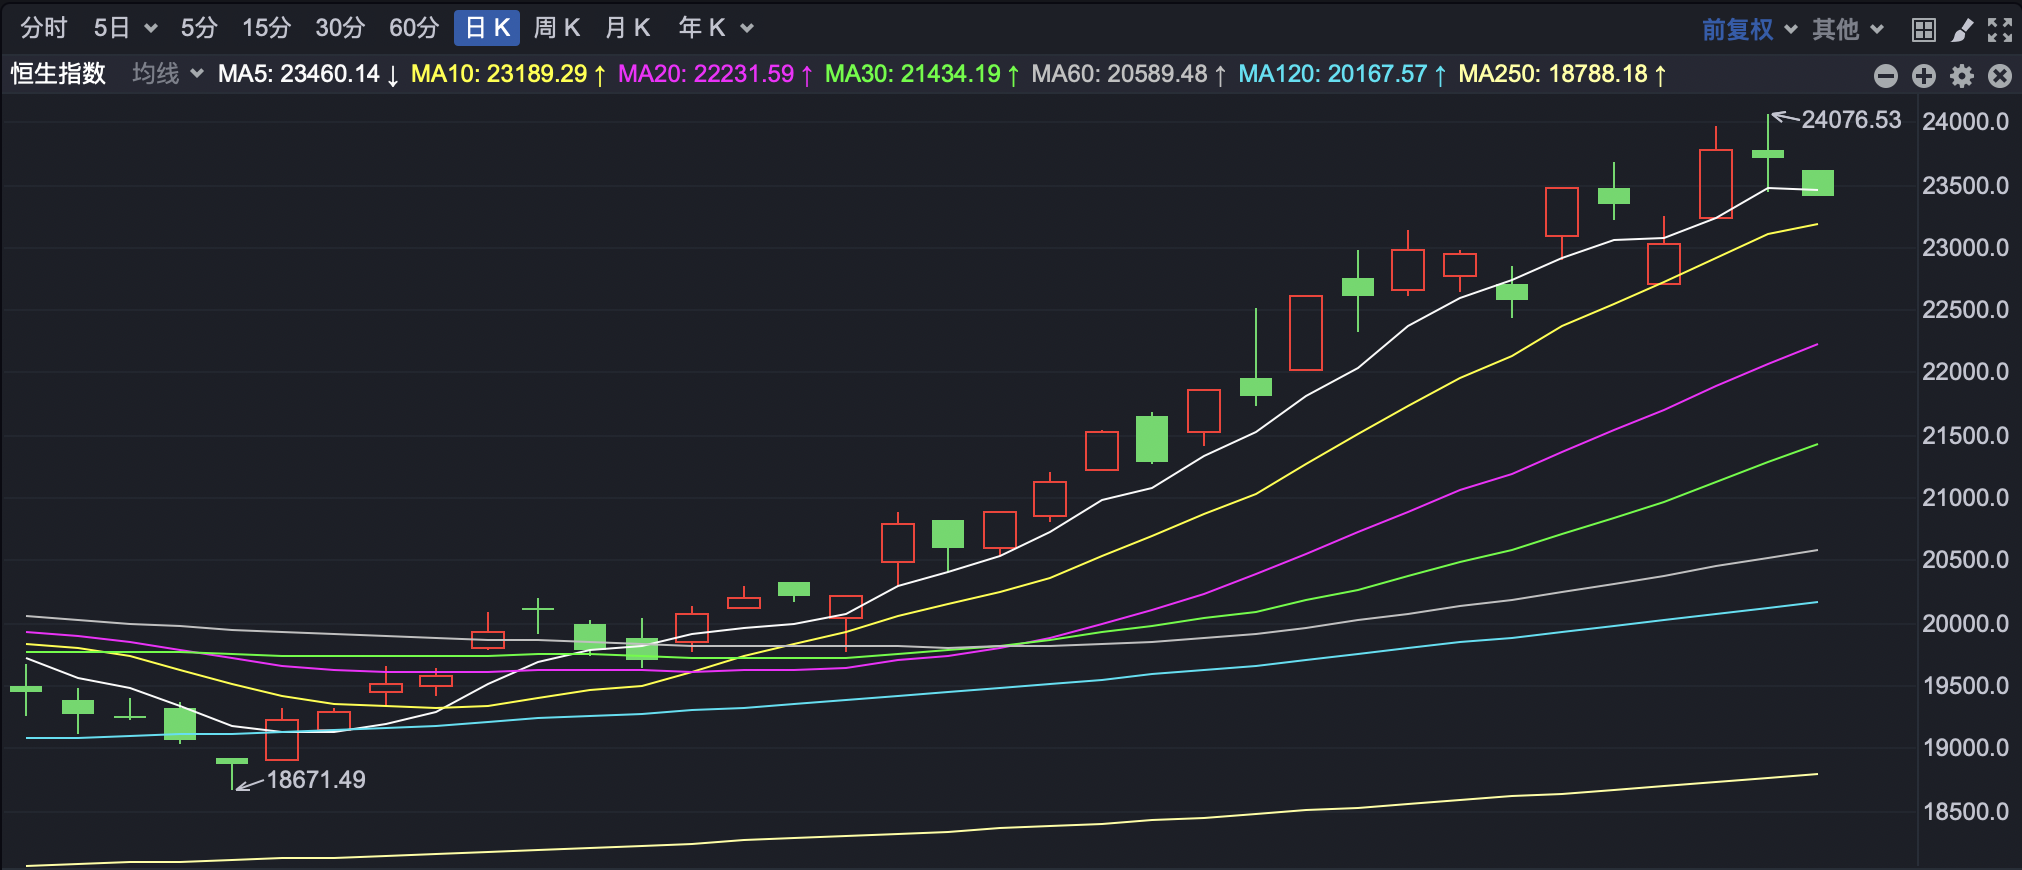Image resolution: width=2022 pixels, height=870 pixels.
Task: Open moving average settings gear
Action: point(1962,76)
